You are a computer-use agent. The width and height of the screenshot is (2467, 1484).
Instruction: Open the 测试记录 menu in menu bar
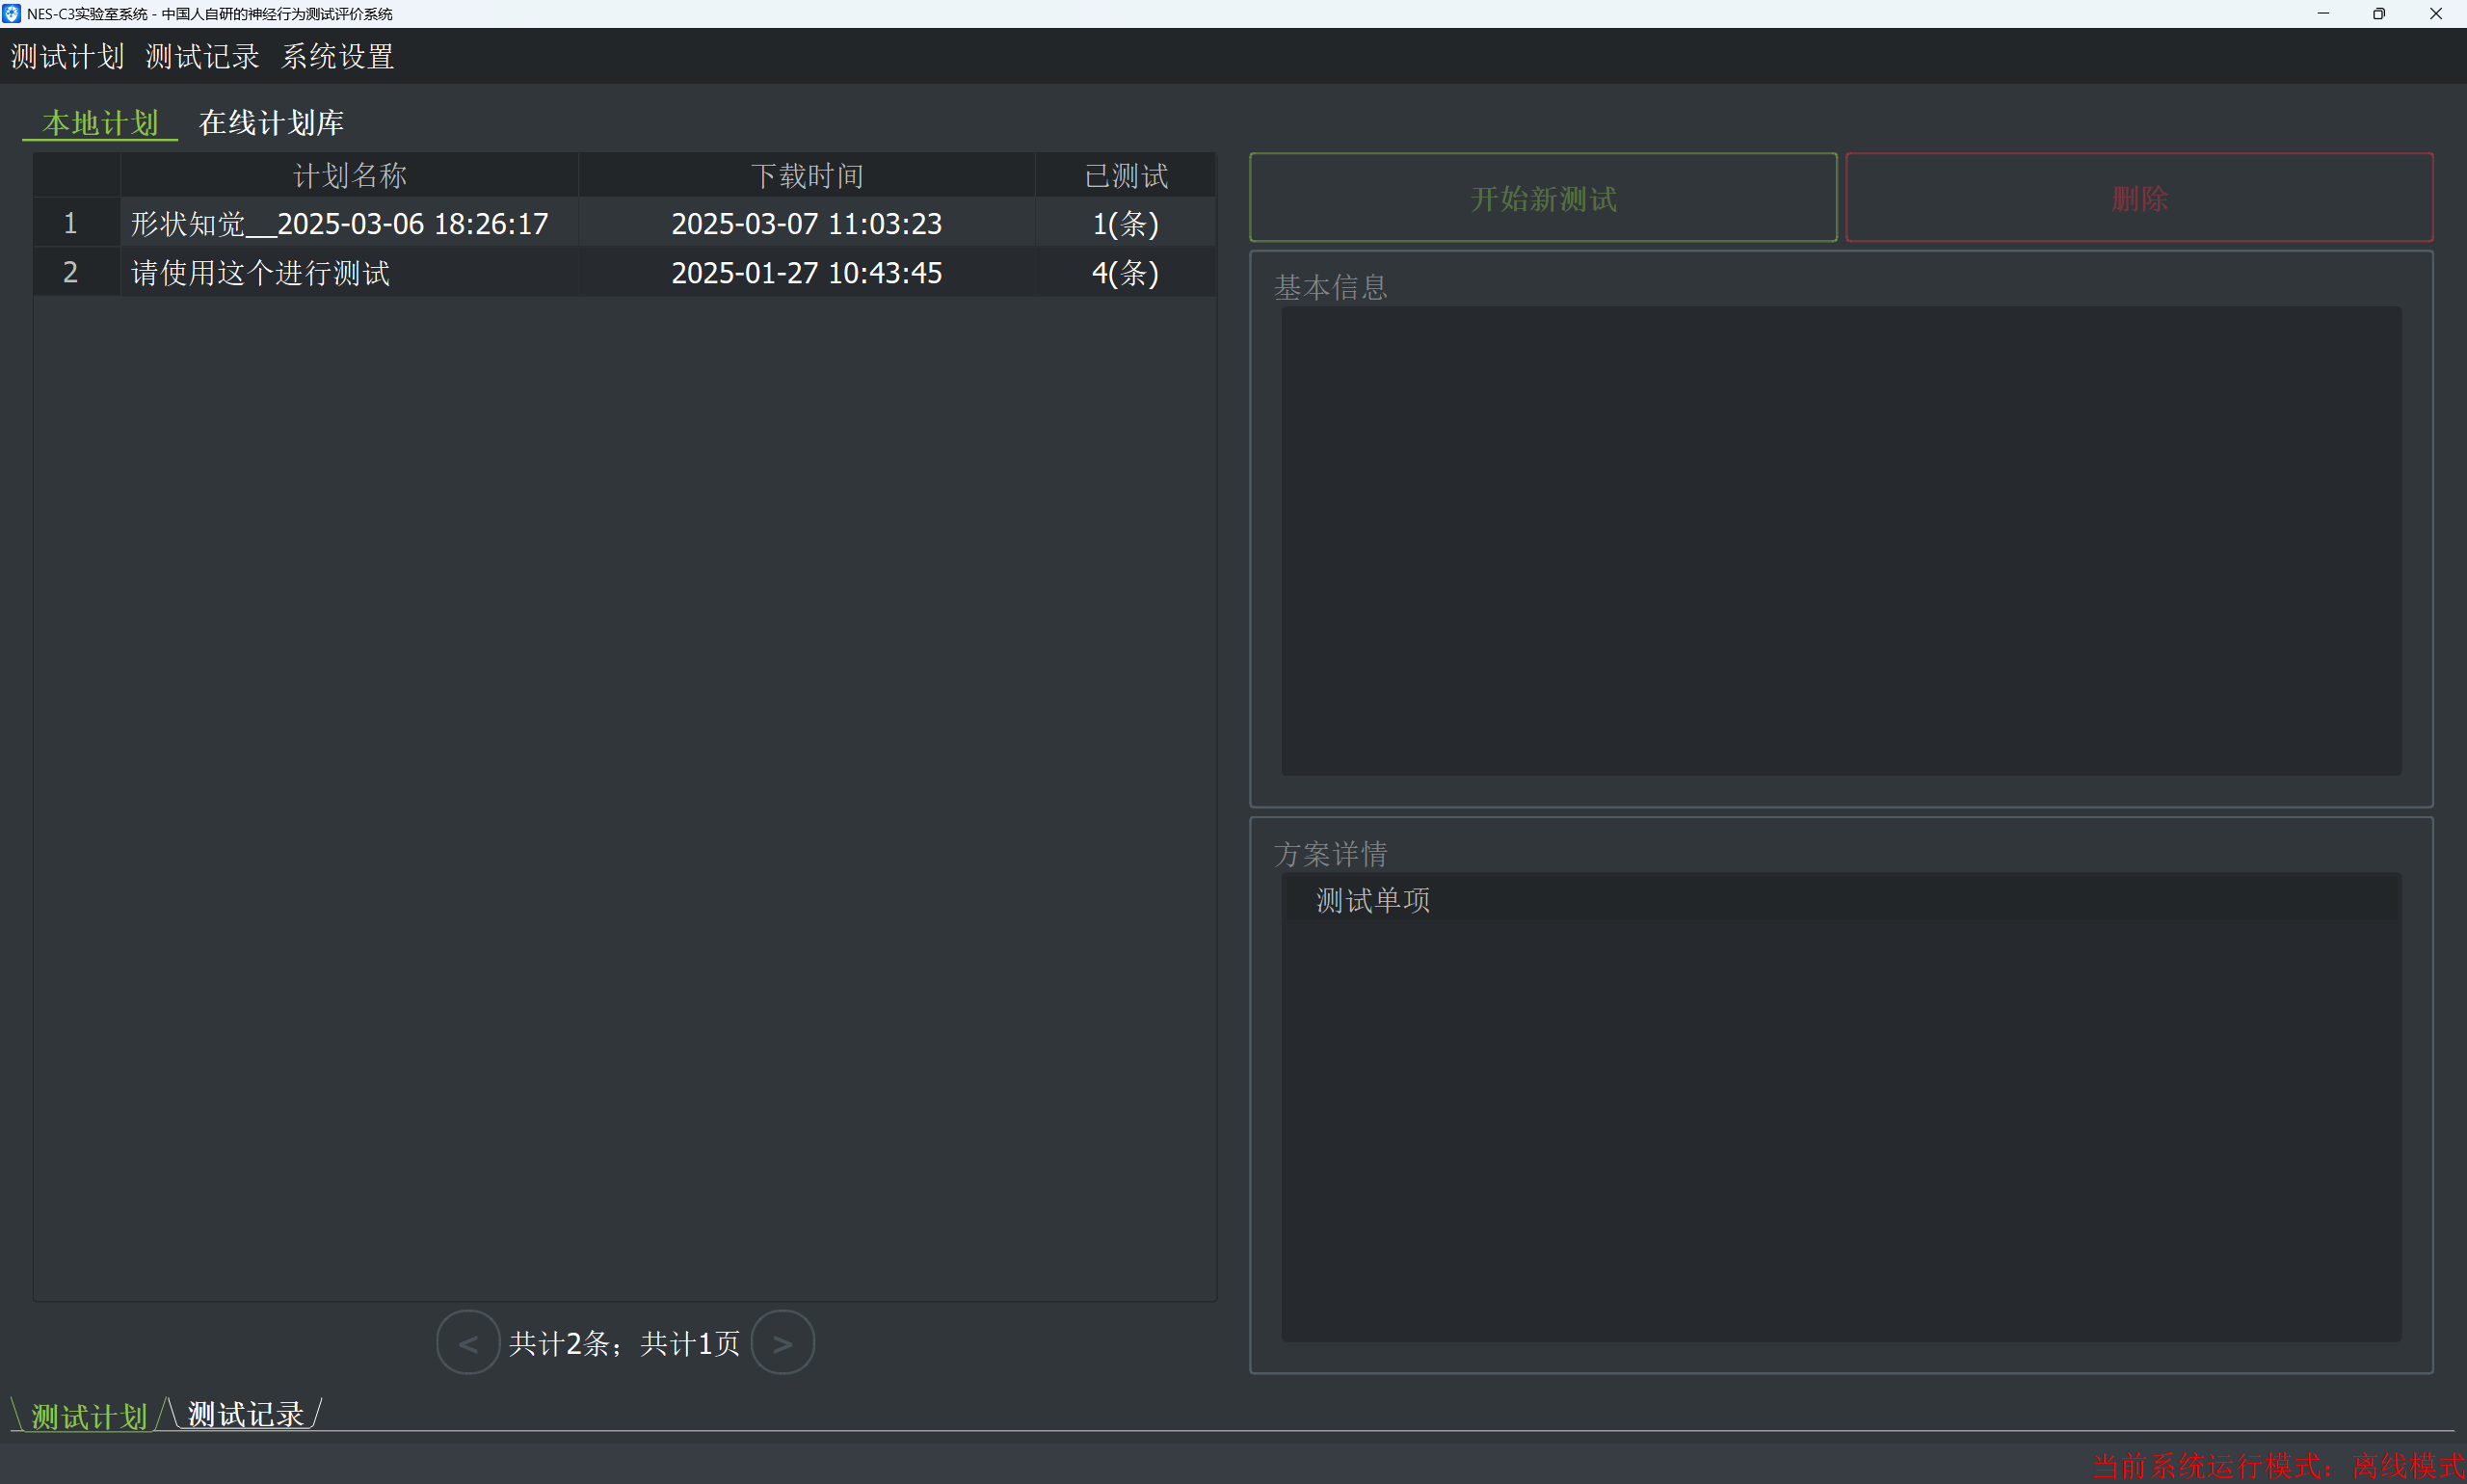click(x=202, y=56)
